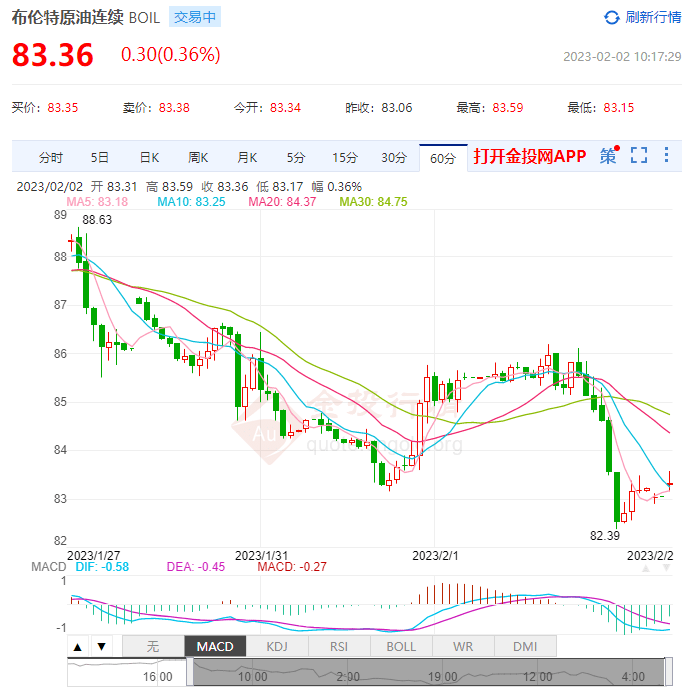The height and width of the screenshot is (693, 685).
Task: Select 无 to disable the indicator
Action: tap(153, 646)
